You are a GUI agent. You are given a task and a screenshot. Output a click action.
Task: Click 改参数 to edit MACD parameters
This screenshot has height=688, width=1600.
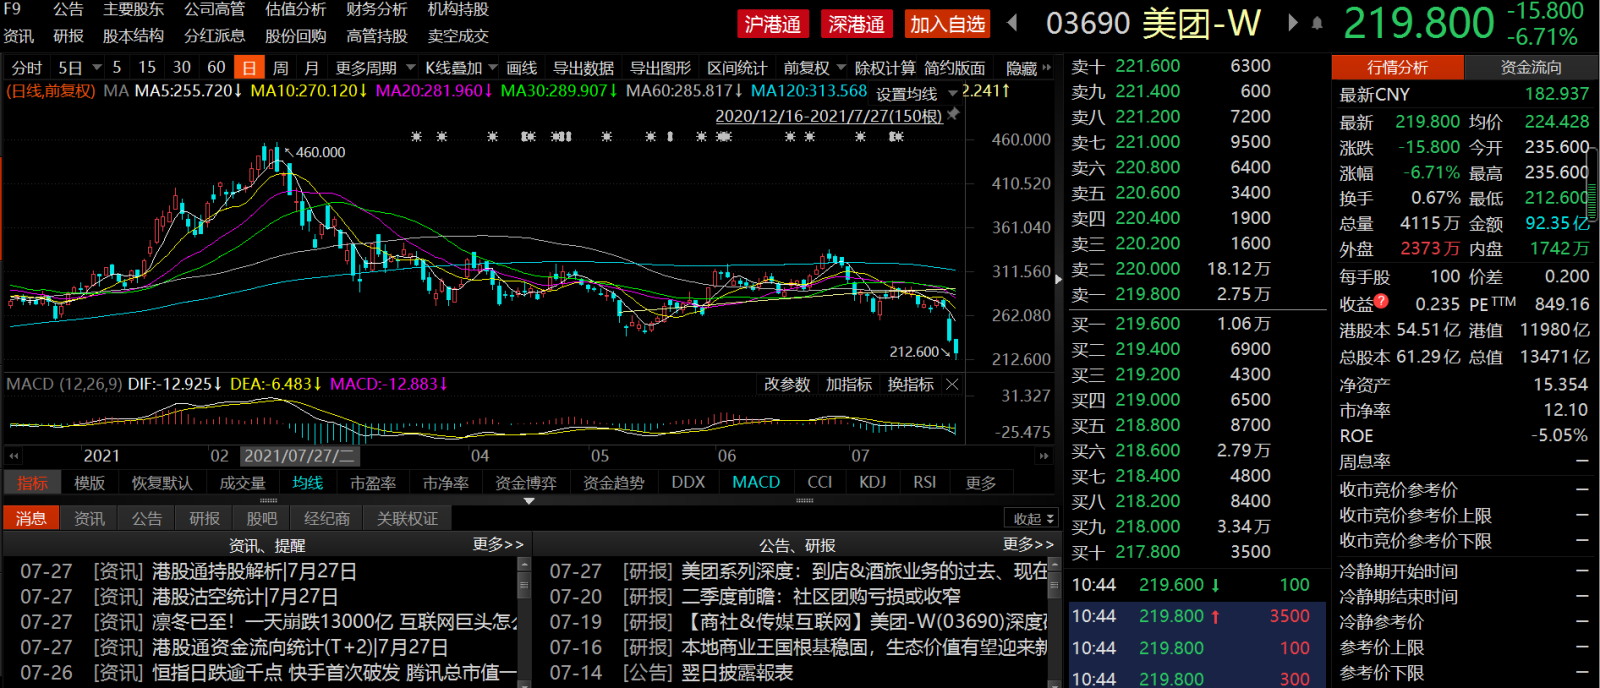coord(787,384)
